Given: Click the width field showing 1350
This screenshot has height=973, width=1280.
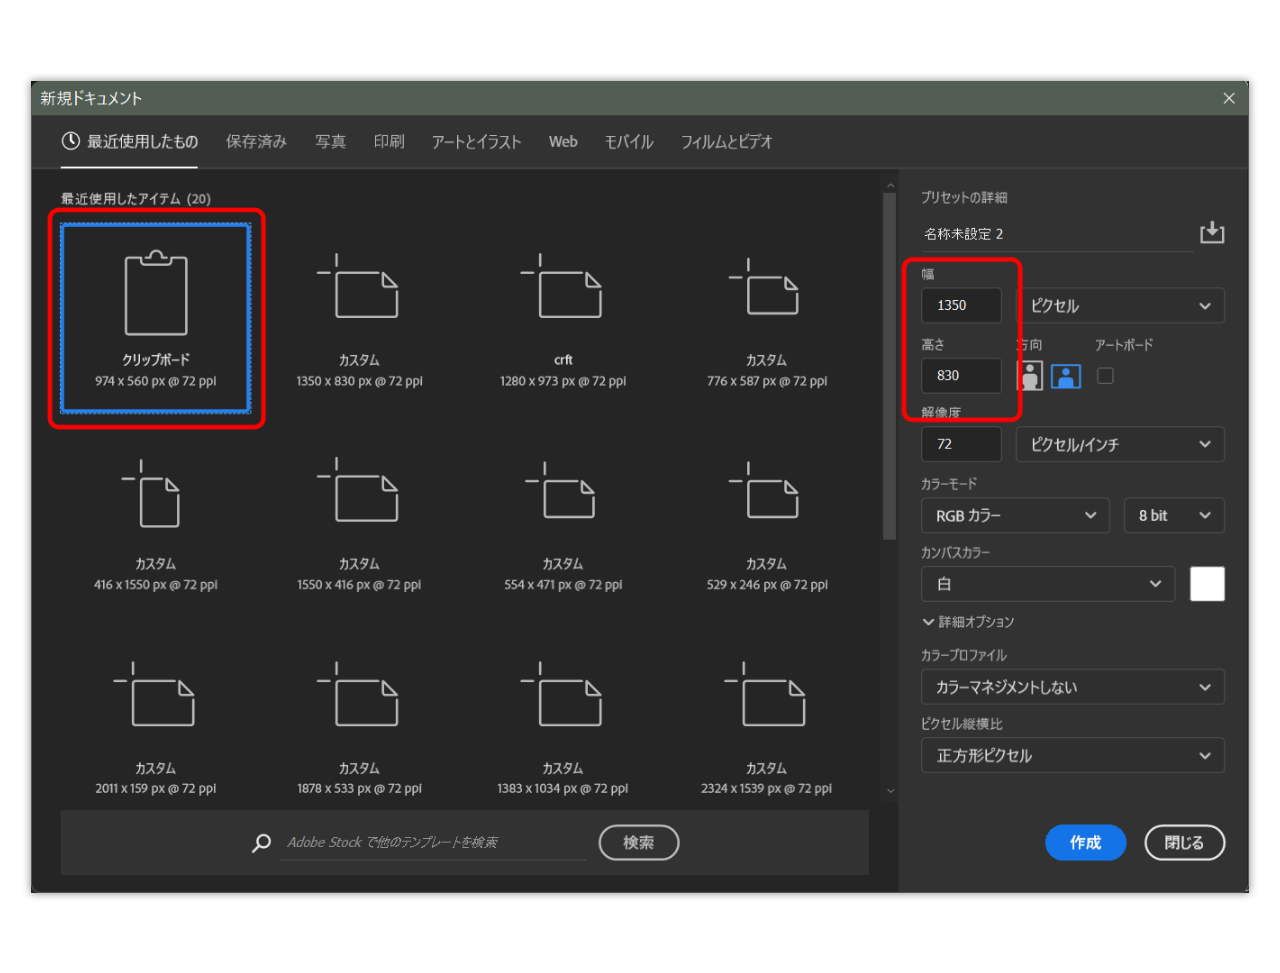Looking at the screenshot, I should [x=961, y=306].
